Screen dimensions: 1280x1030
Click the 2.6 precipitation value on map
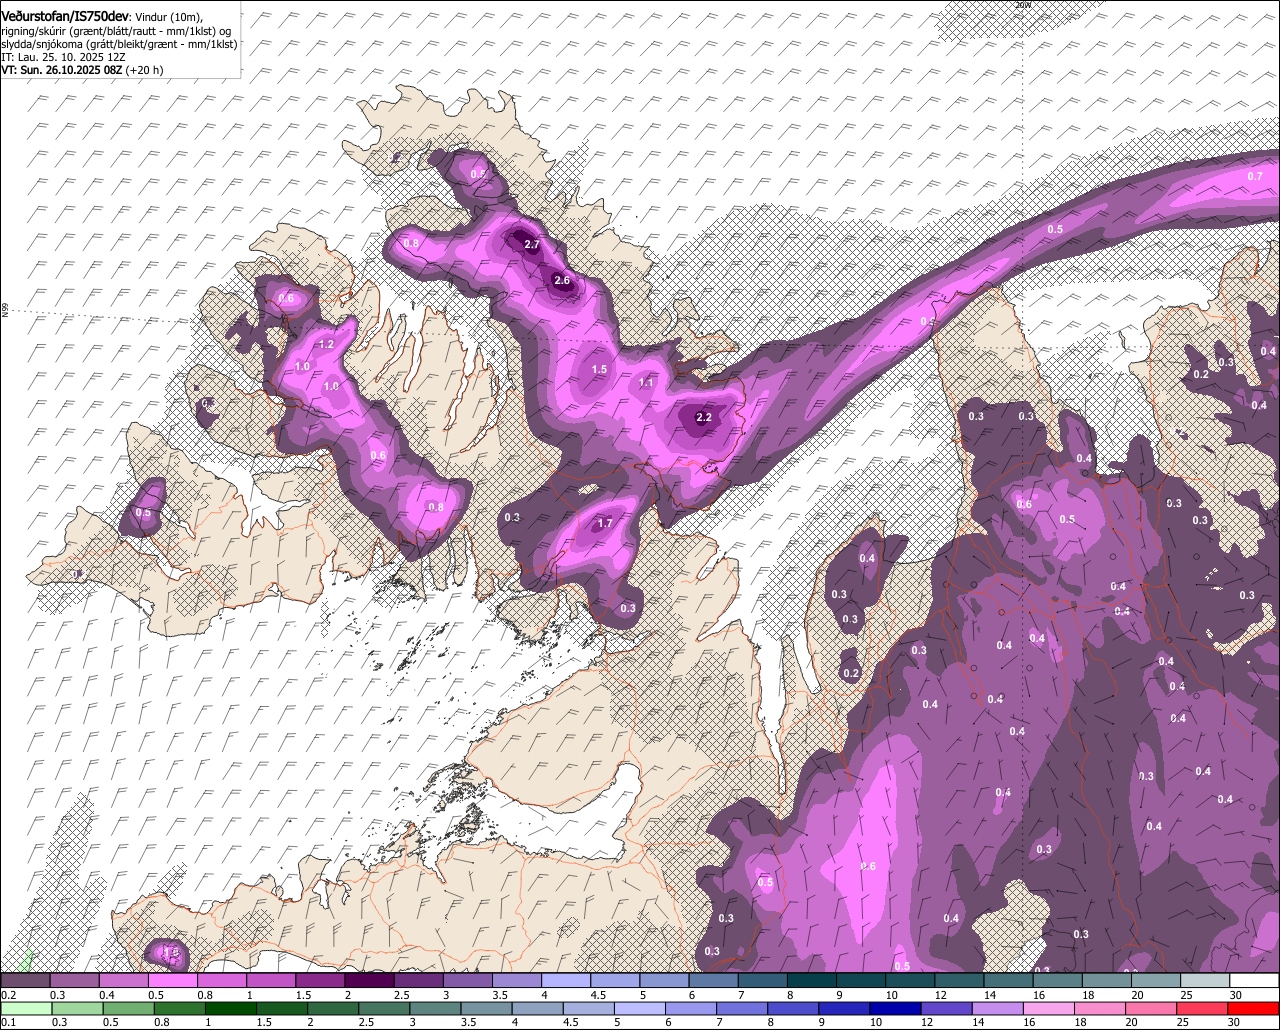[562, 281]
